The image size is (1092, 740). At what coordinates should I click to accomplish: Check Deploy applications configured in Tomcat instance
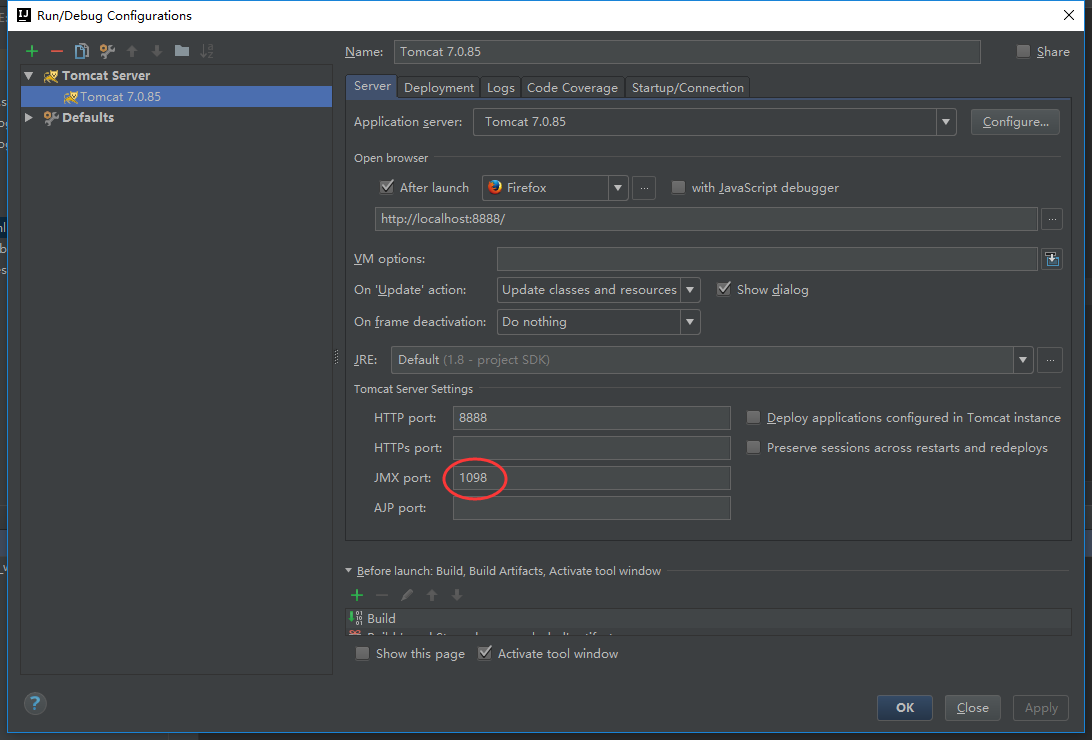(753, 417)
